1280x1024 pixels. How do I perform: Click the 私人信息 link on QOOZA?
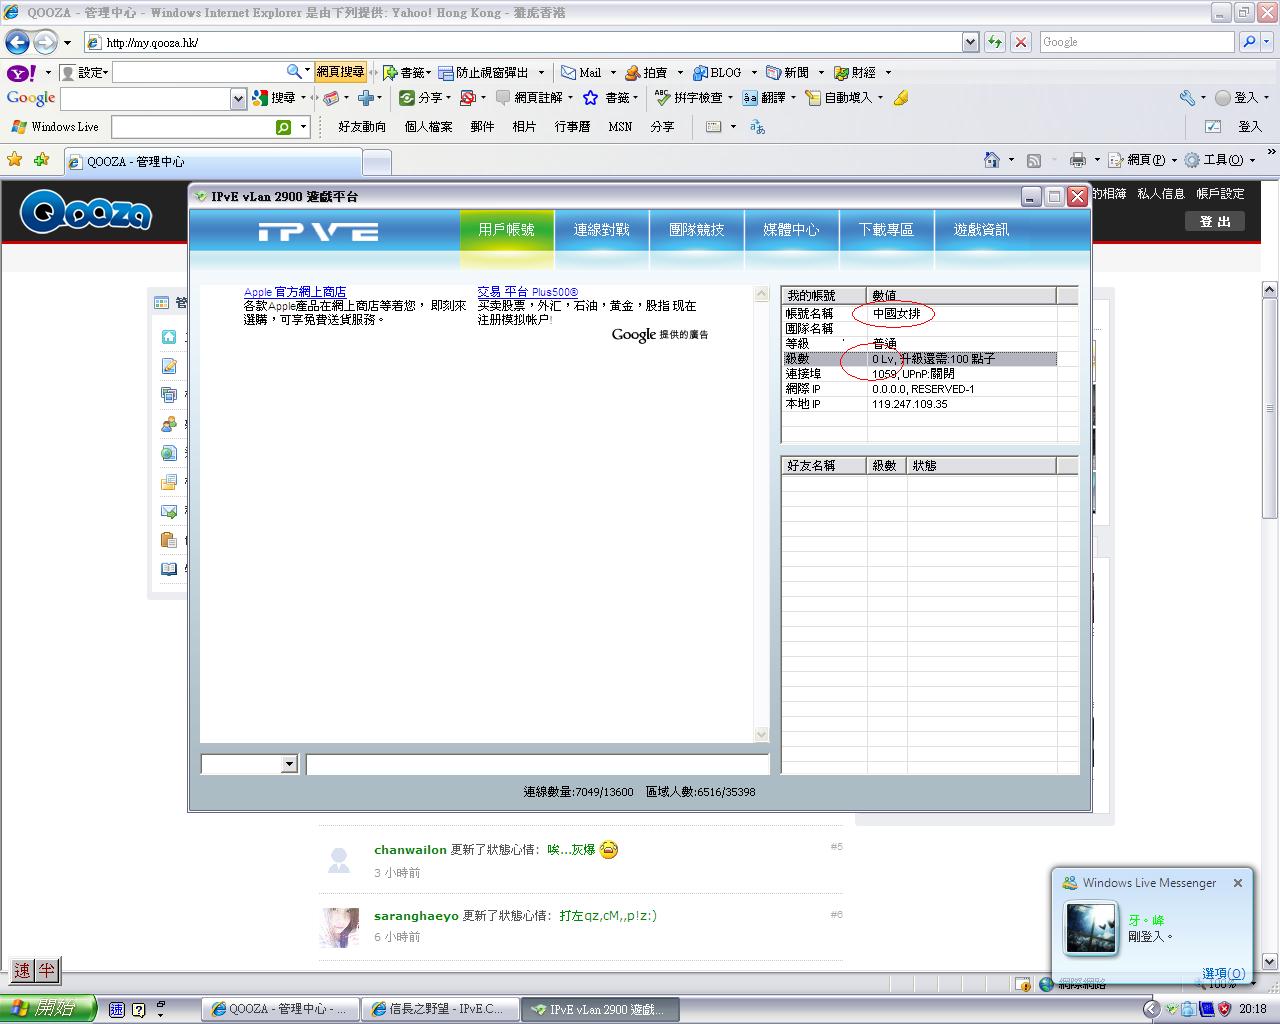1161,194
